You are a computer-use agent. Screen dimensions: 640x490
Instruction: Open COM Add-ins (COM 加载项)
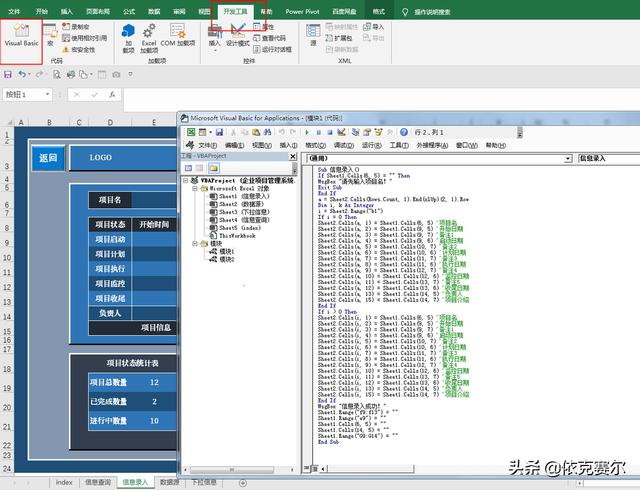point(178,36)
